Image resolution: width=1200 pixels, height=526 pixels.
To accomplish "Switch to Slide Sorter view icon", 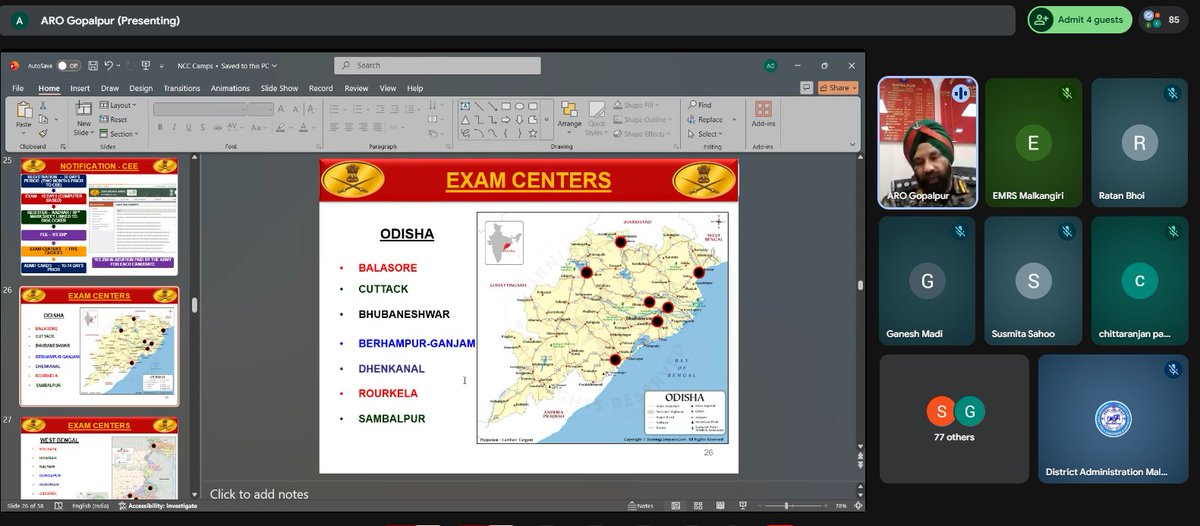I will pyautogui.click(x=698, y=505).
